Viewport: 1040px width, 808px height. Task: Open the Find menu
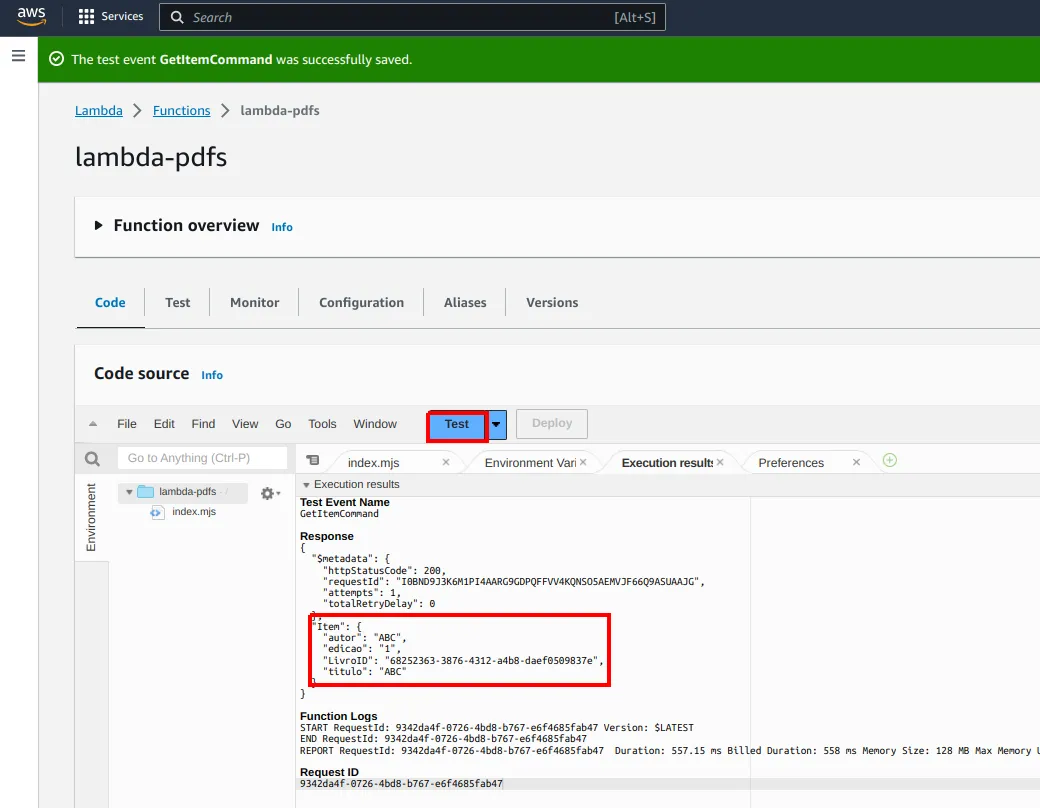(203, 424)
